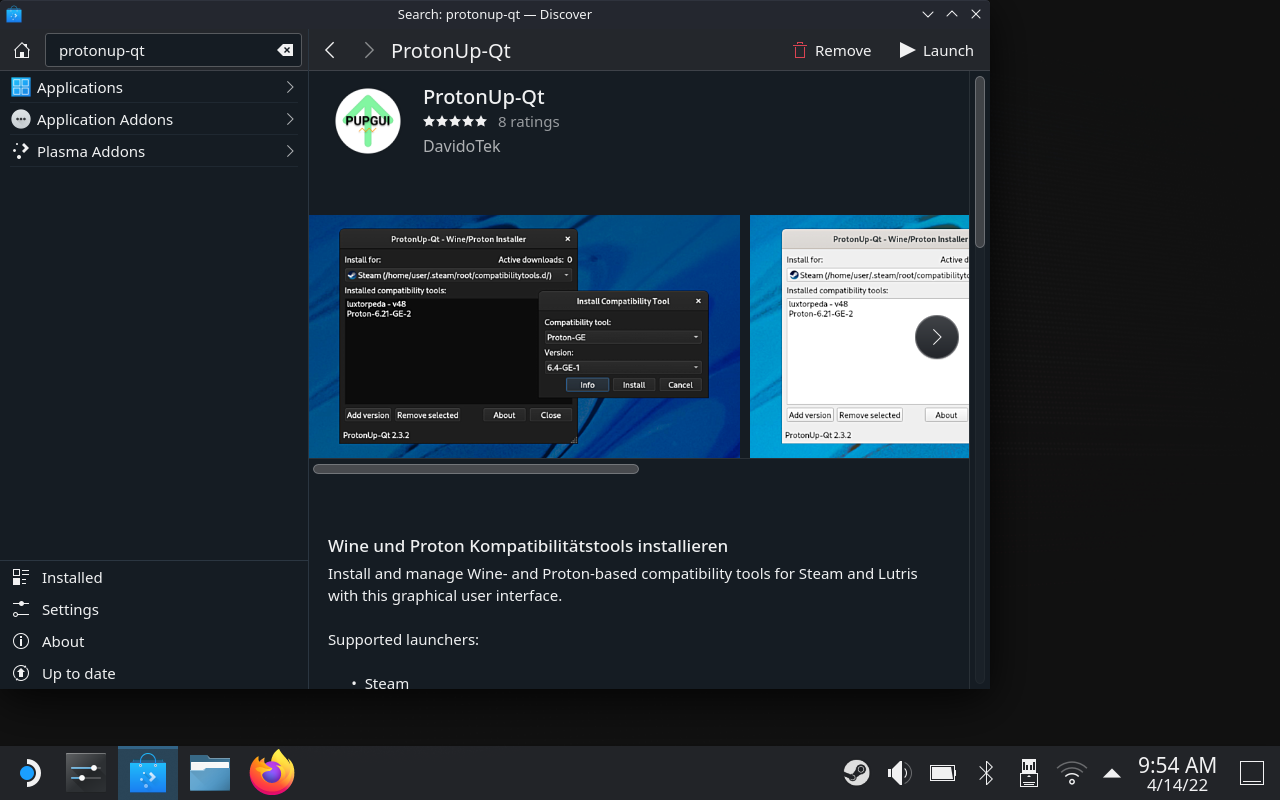Screen dimensions: 1280x800
Task: Open the application launcher on taskbar
Action: [29, 773]
